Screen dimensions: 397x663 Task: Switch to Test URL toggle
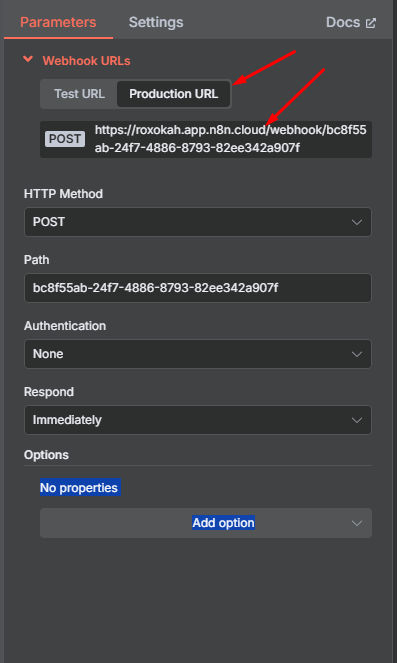(79, 93)
